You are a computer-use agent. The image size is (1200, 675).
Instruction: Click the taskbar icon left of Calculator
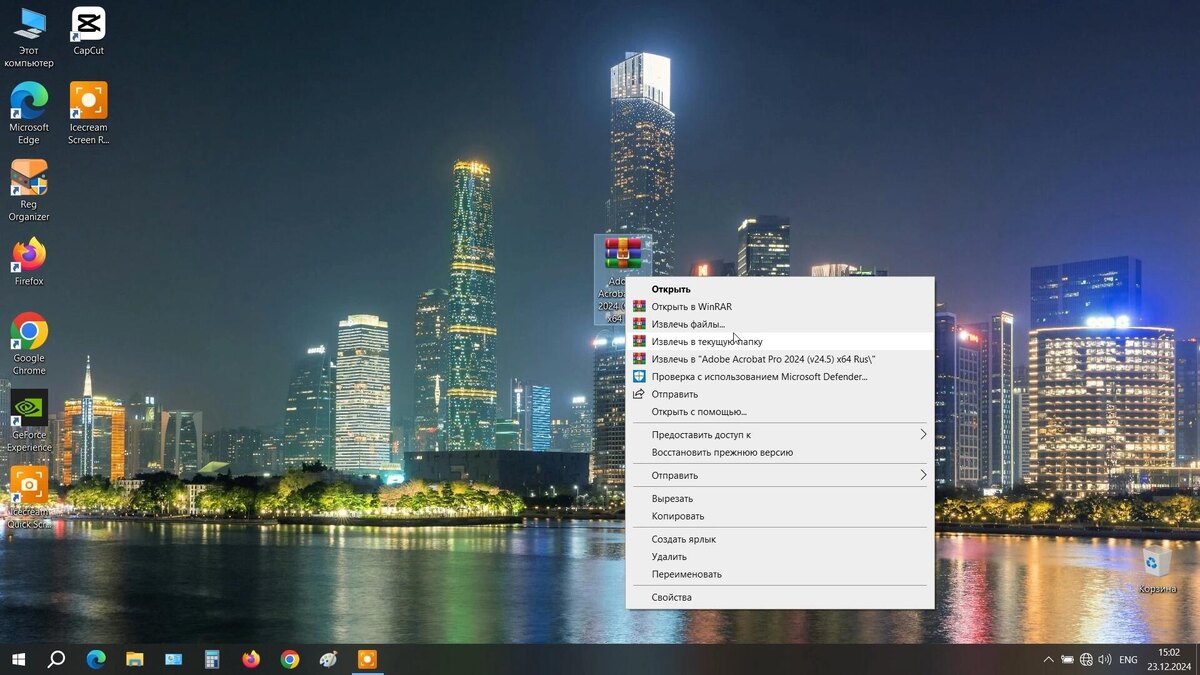173,659
